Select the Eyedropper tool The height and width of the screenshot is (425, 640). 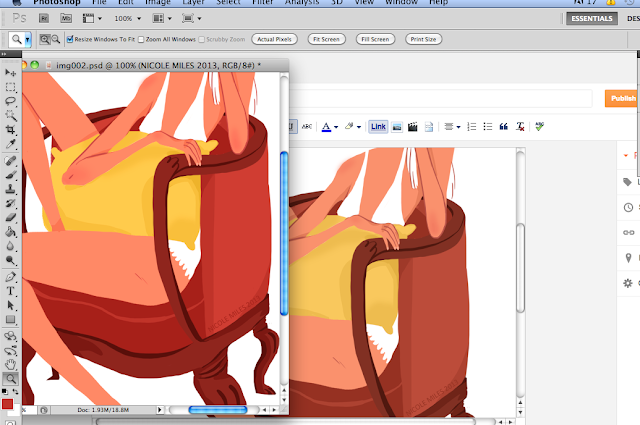pyautogui.click(x=10, y=144)
